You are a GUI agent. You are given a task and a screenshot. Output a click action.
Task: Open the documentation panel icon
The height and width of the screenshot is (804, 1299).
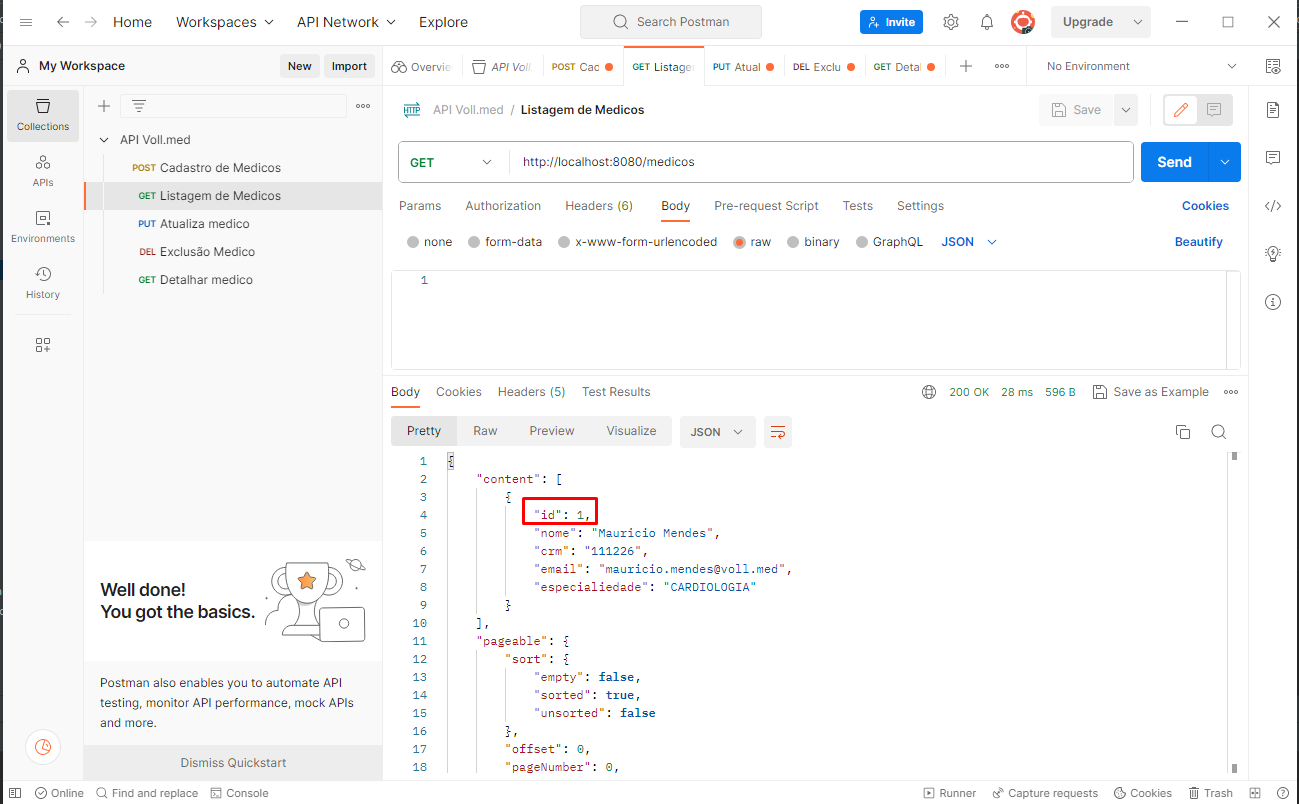coord(1273,110)
